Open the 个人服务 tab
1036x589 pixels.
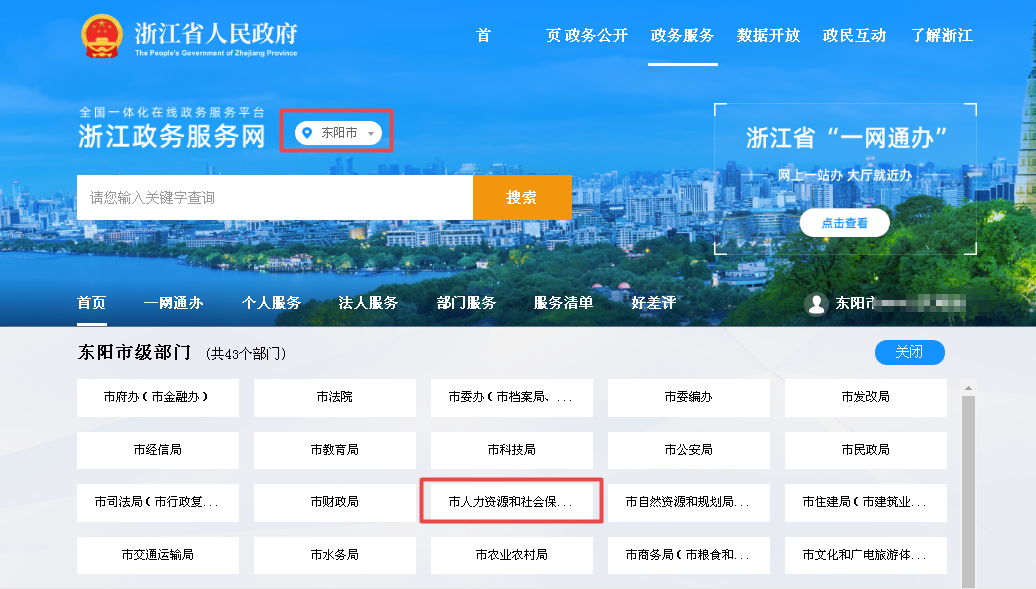[x=271, y=303]
